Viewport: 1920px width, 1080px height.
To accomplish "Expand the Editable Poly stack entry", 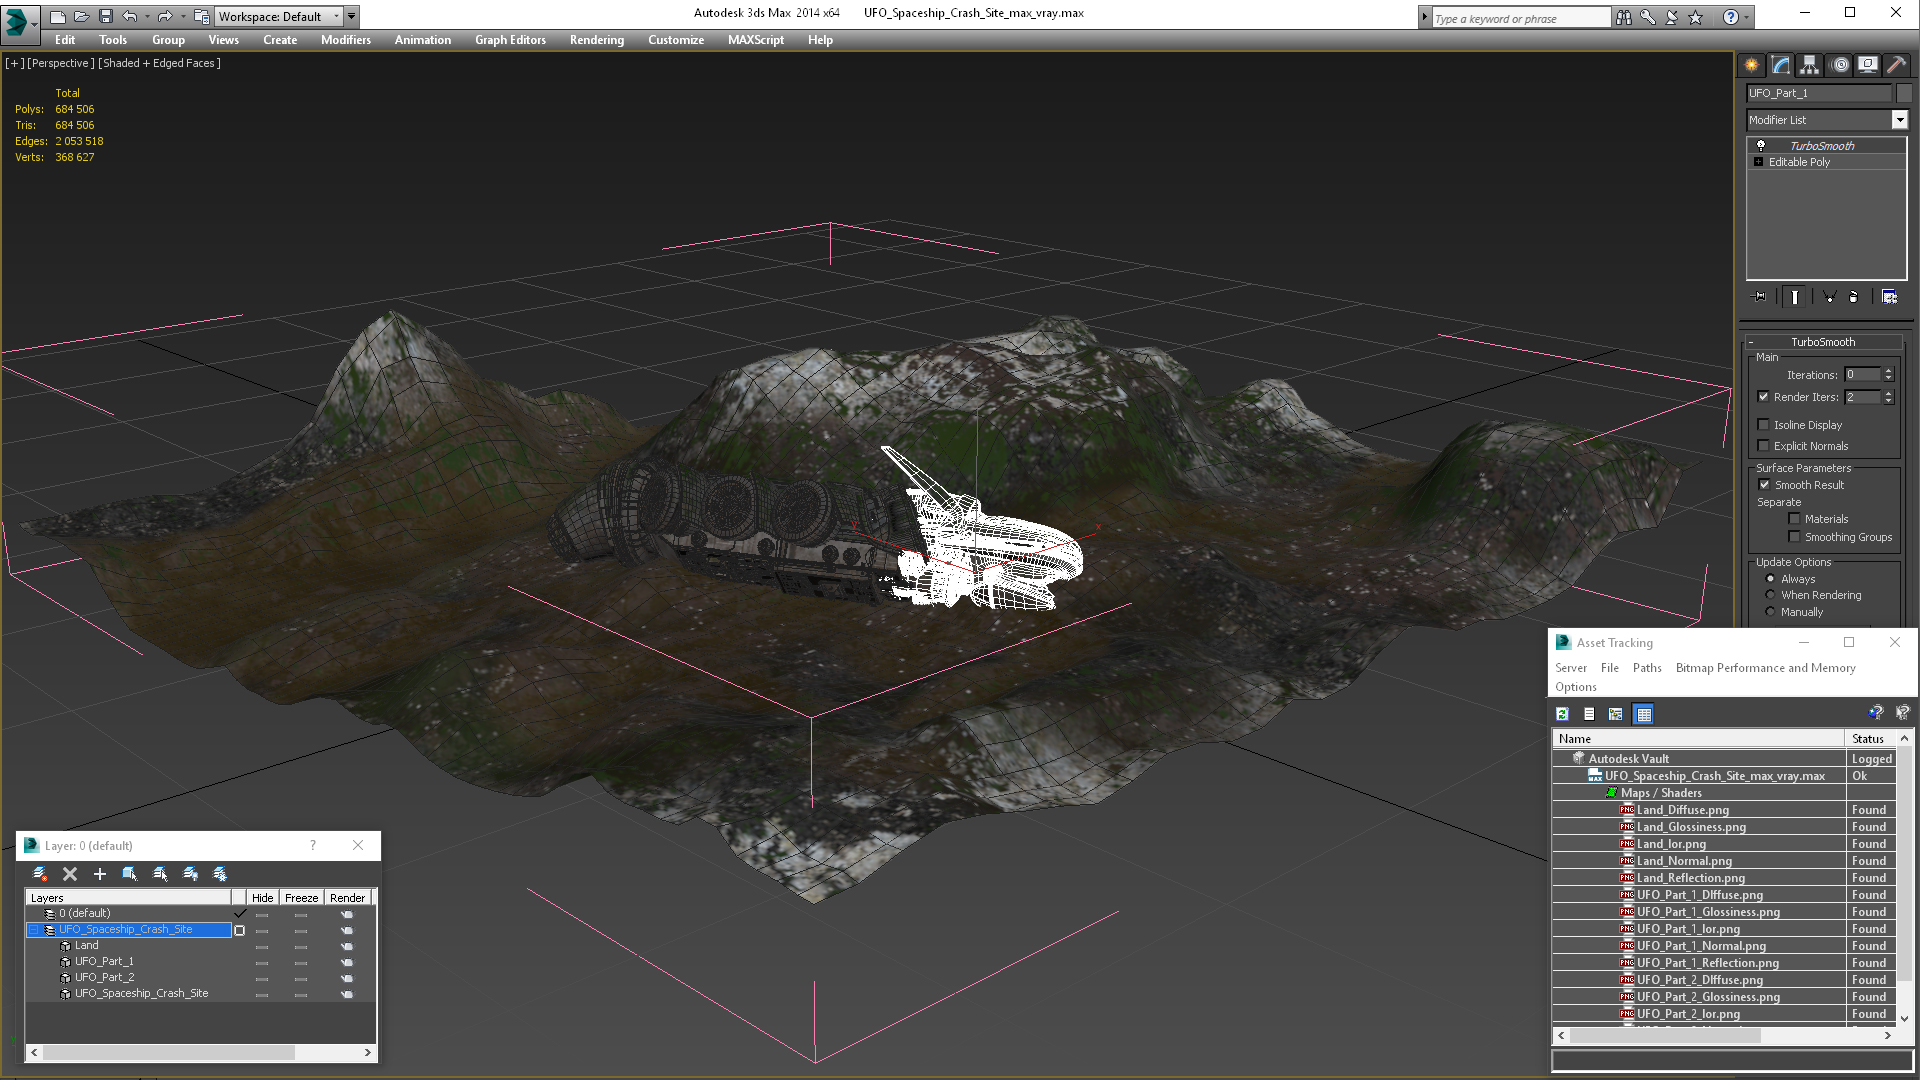I will click(x=1758, y=162).
